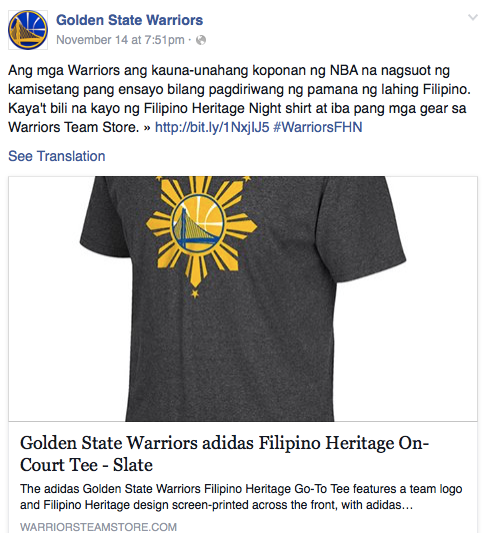
Task: Click the "Court Tee - Slate" title line
Action: point(86,465)
